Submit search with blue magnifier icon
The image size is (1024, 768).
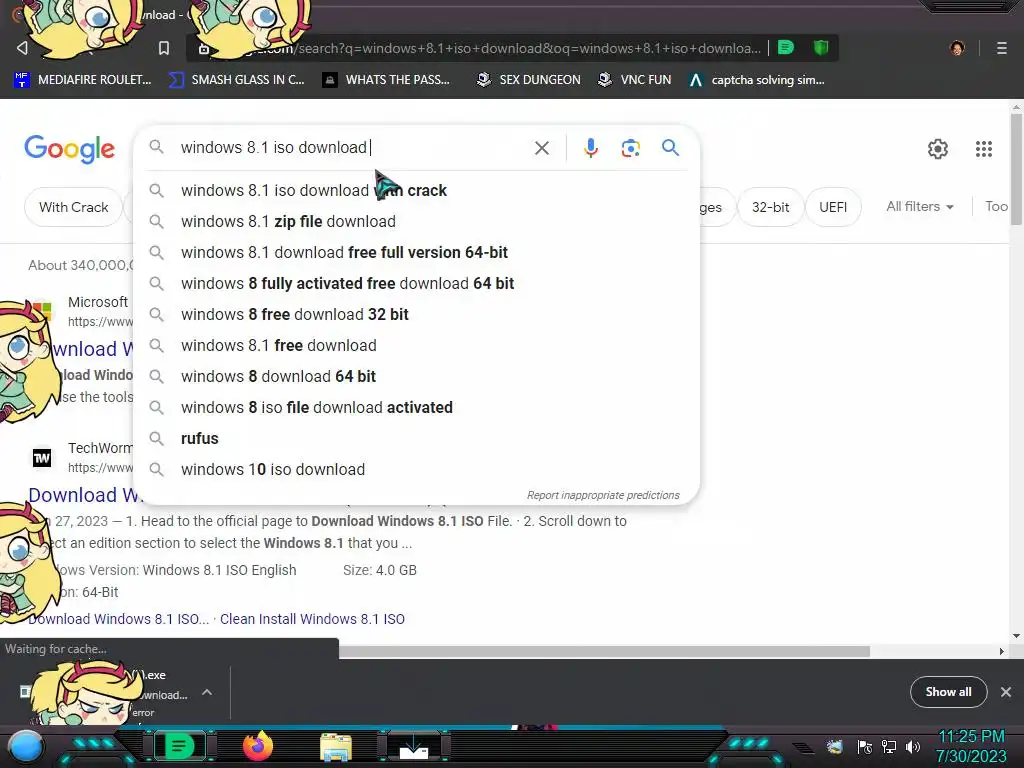point(670,148)
